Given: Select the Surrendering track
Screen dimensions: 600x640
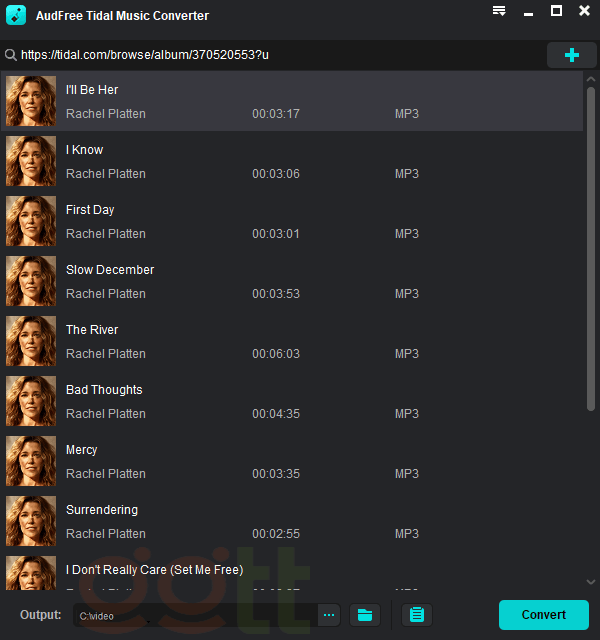Looking at the screenshot, I should click(x=102, y=510).
